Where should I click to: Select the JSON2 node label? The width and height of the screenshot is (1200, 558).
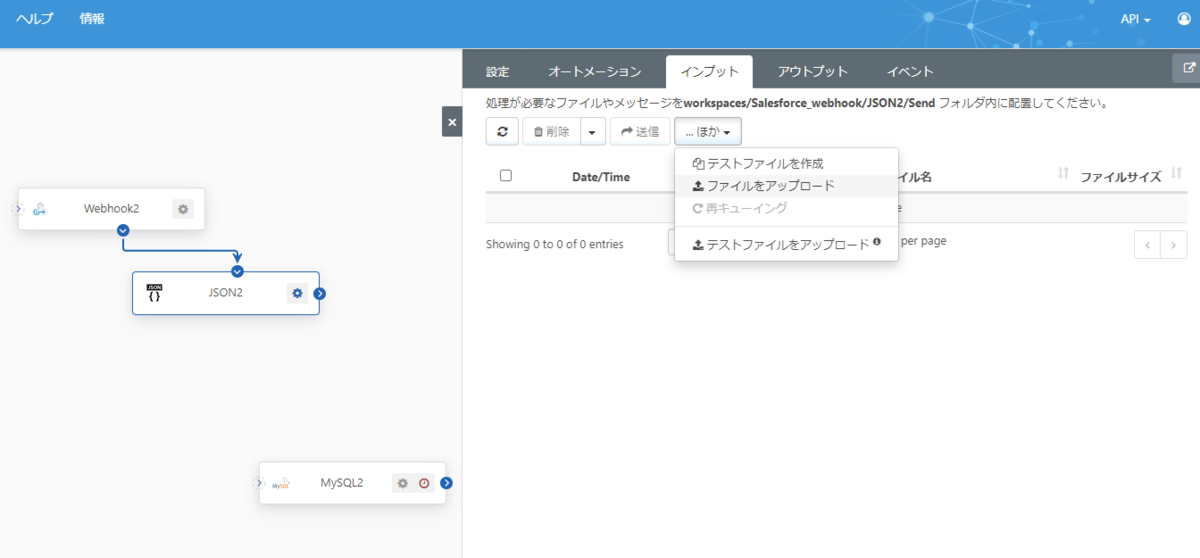[x=225, y=293]
